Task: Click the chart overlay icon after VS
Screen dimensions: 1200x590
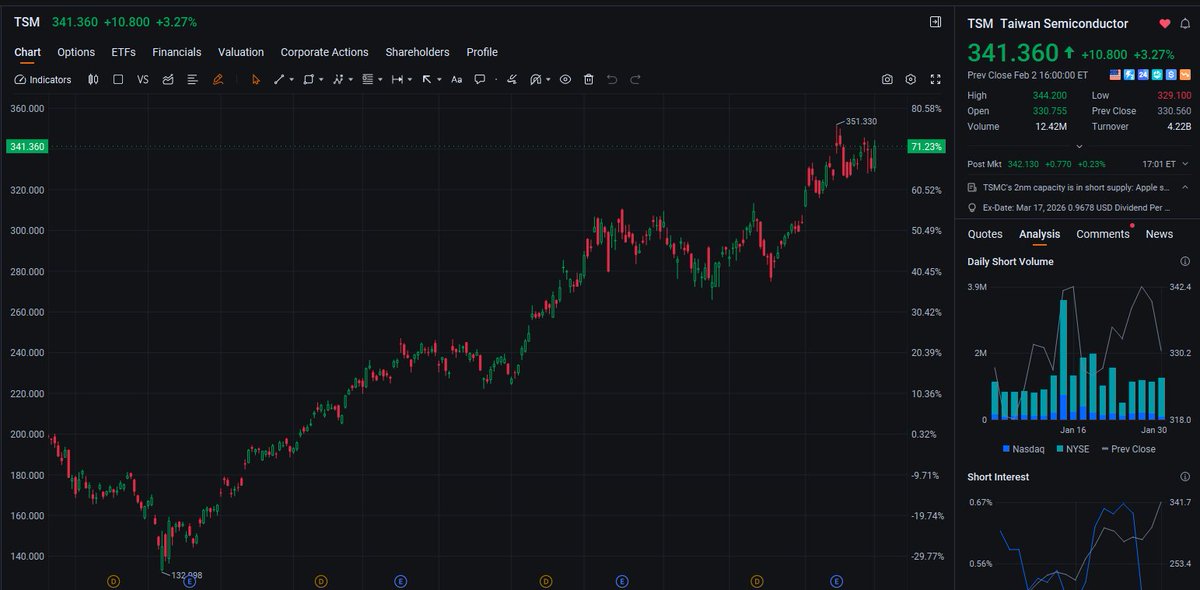Action: [168, 79]
